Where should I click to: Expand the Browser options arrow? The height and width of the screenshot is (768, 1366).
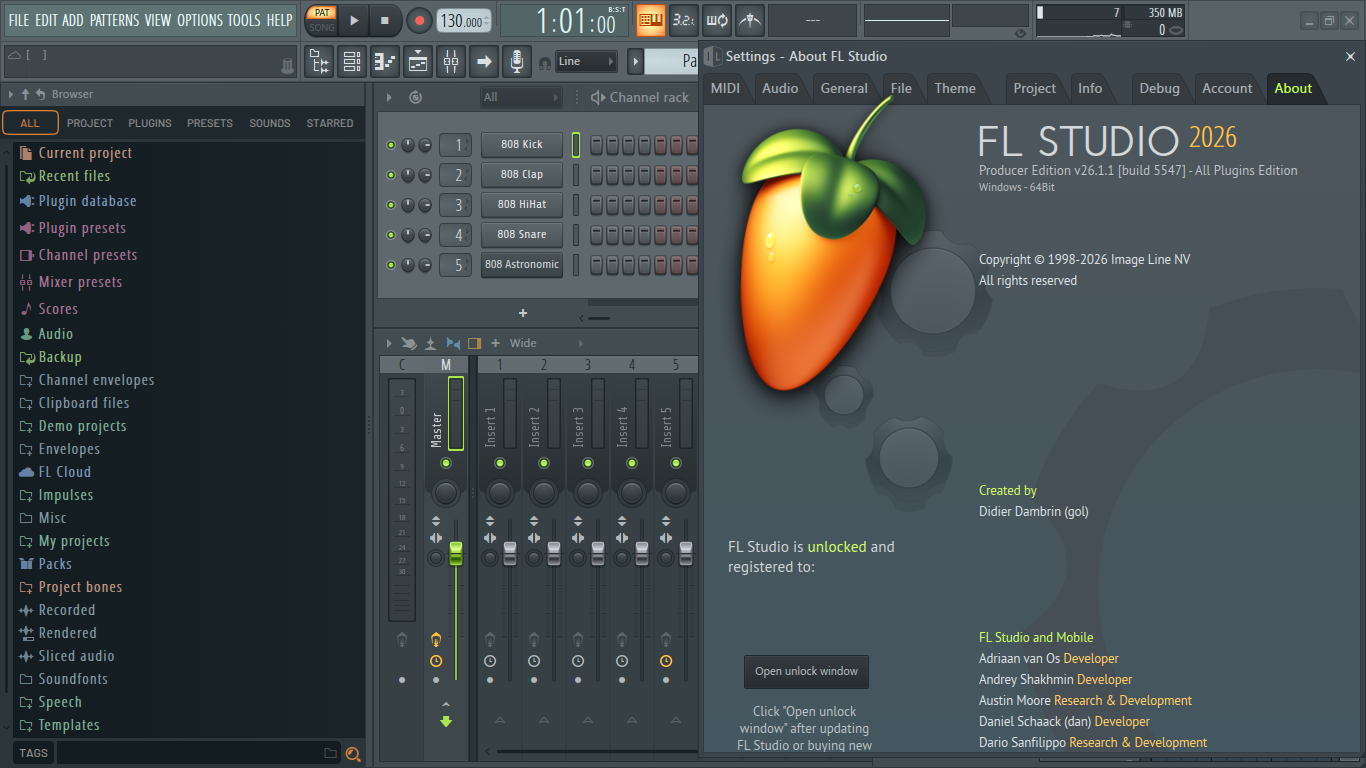[x=10, y=94]
